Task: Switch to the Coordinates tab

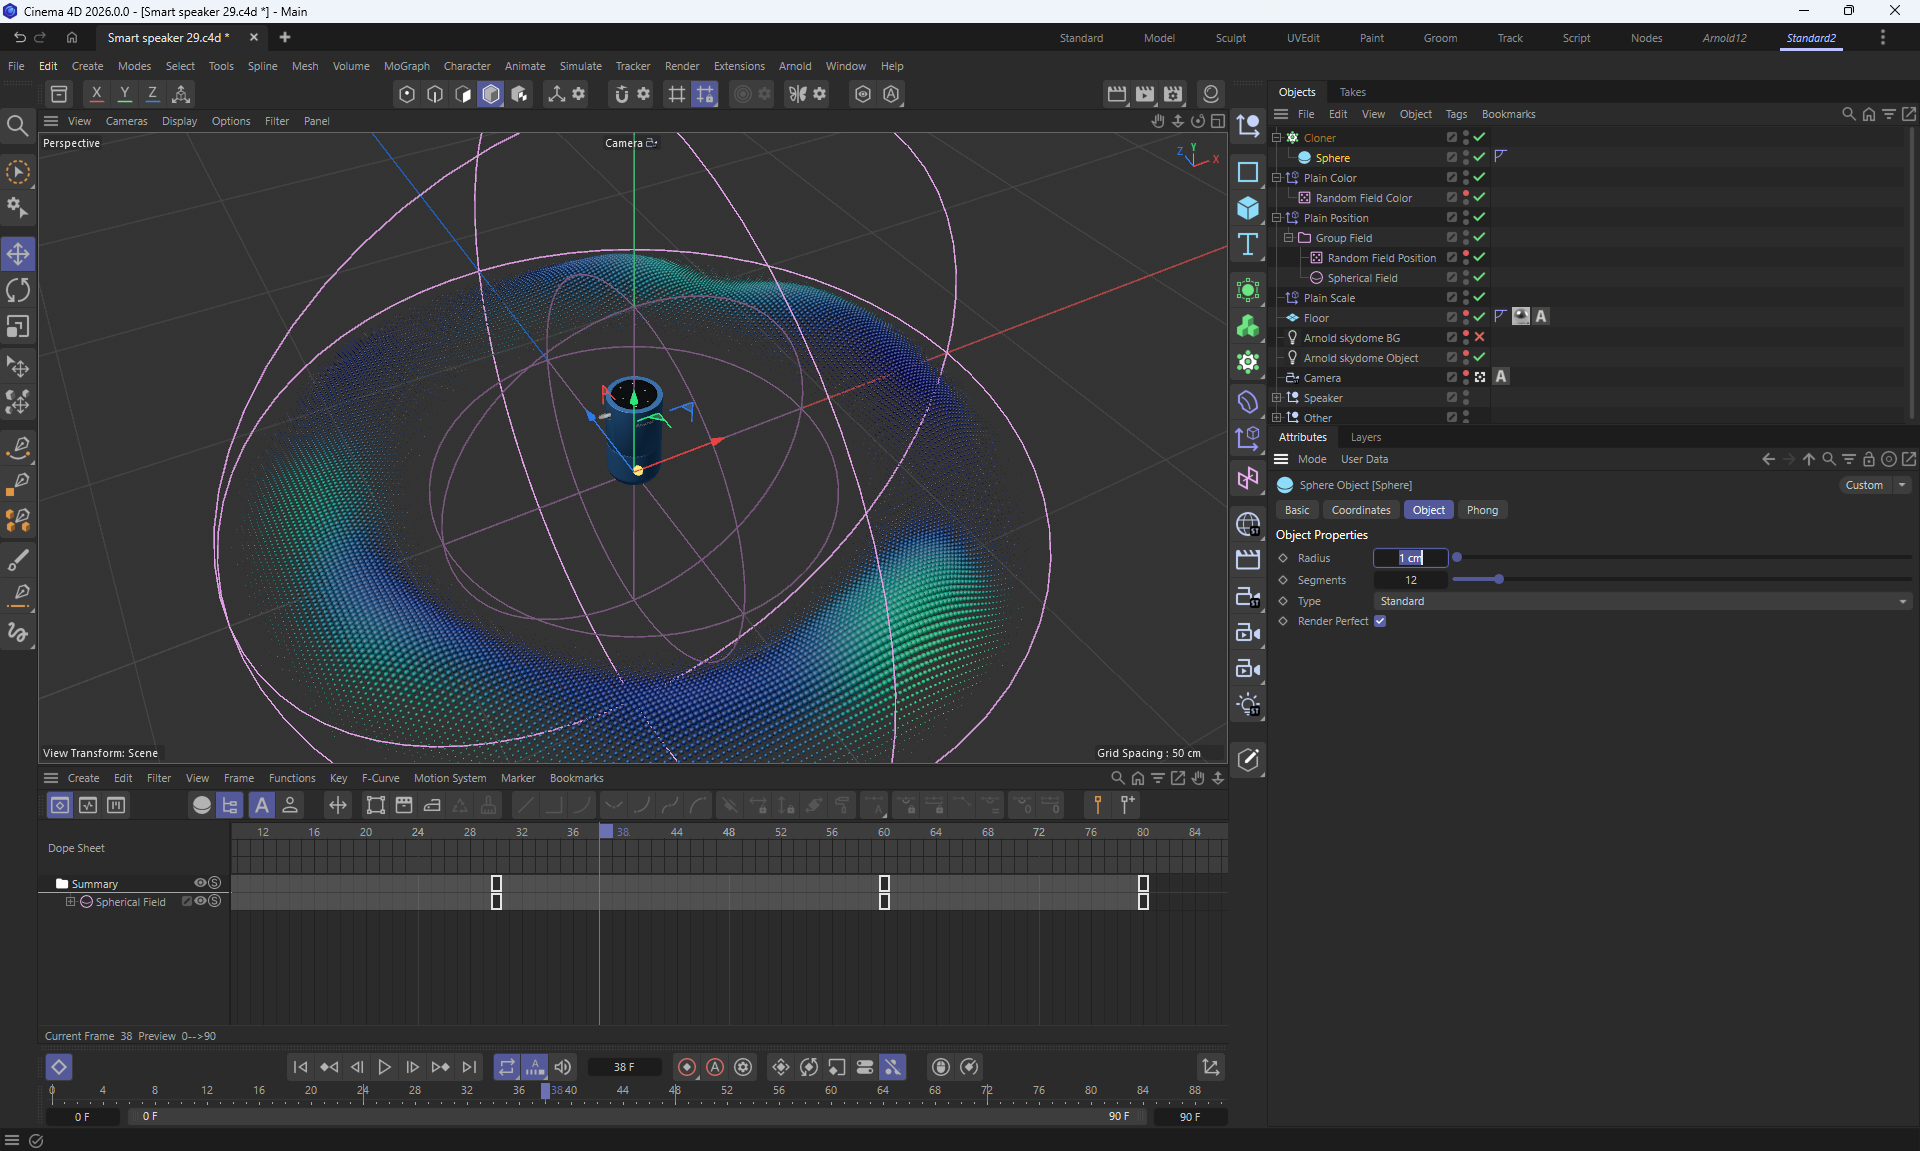Action: coord(1360,510)
